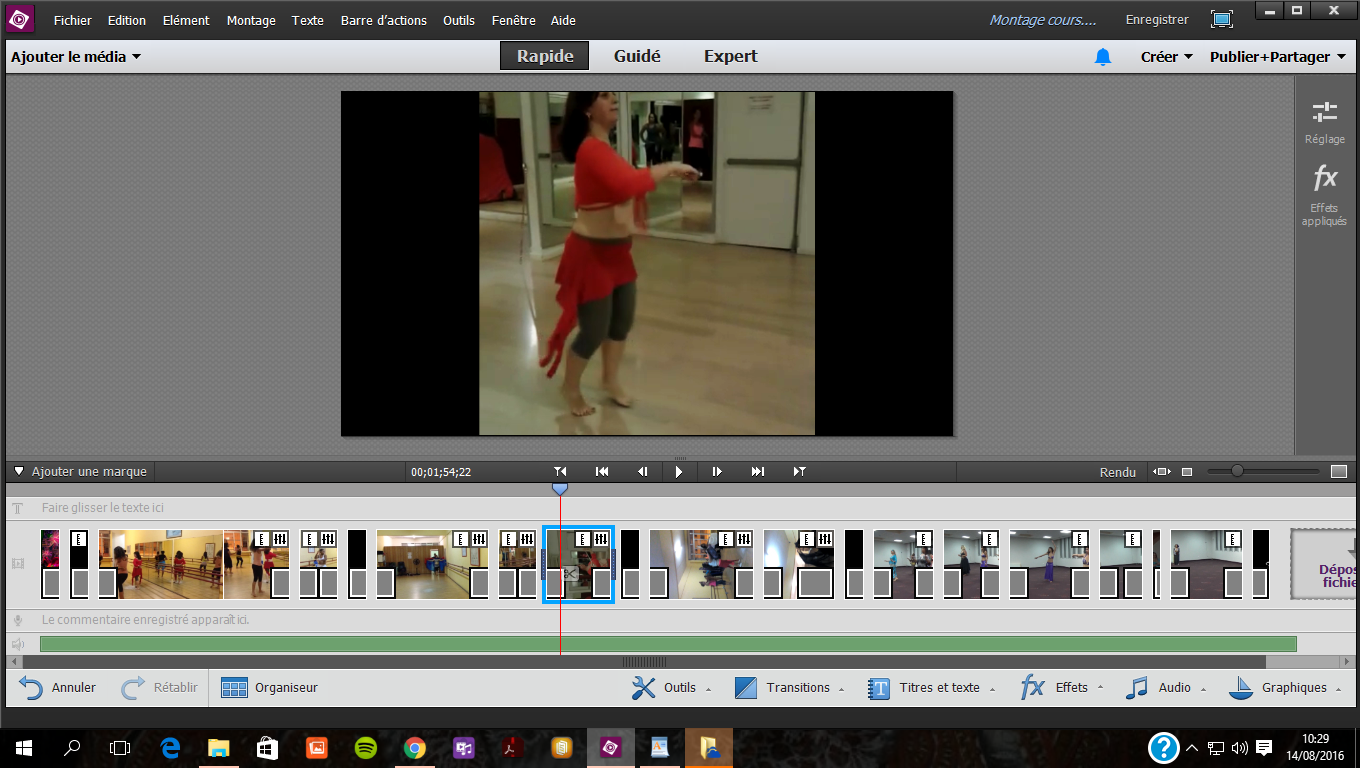Click the blue notification bell

[1102, 57]
